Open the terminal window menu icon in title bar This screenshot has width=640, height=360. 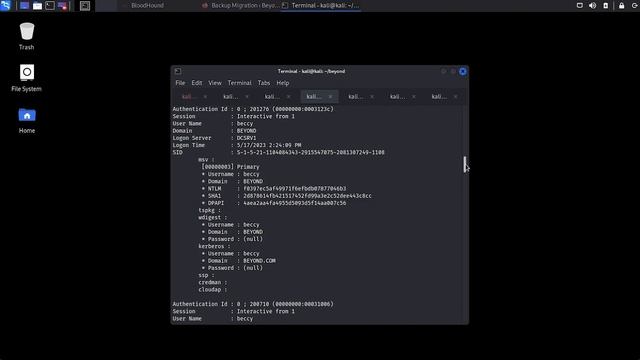[178, 71]
